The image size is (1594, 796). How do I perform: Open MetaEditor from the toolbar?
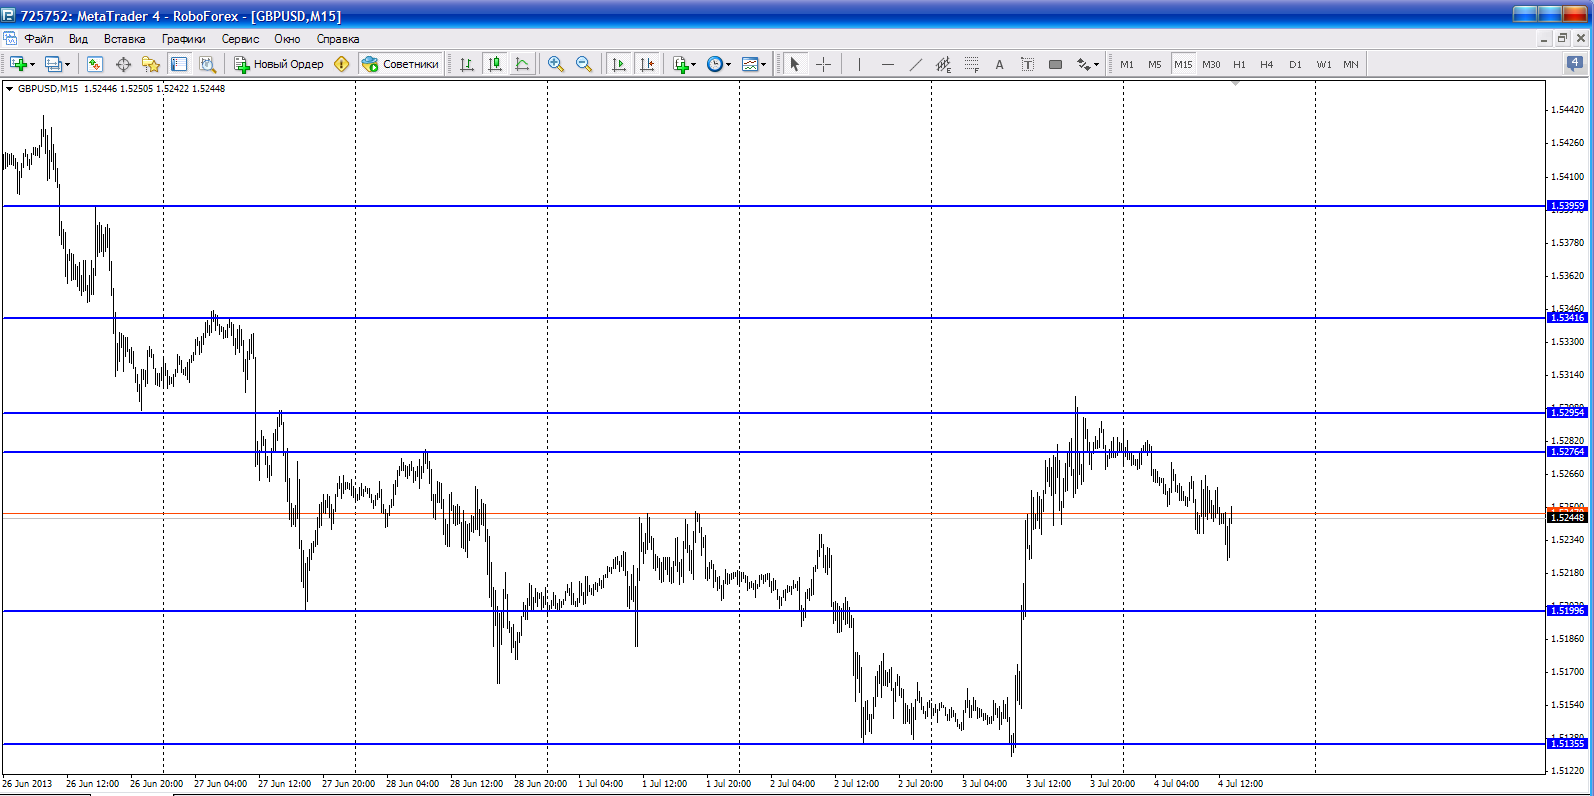pos(342,64)
